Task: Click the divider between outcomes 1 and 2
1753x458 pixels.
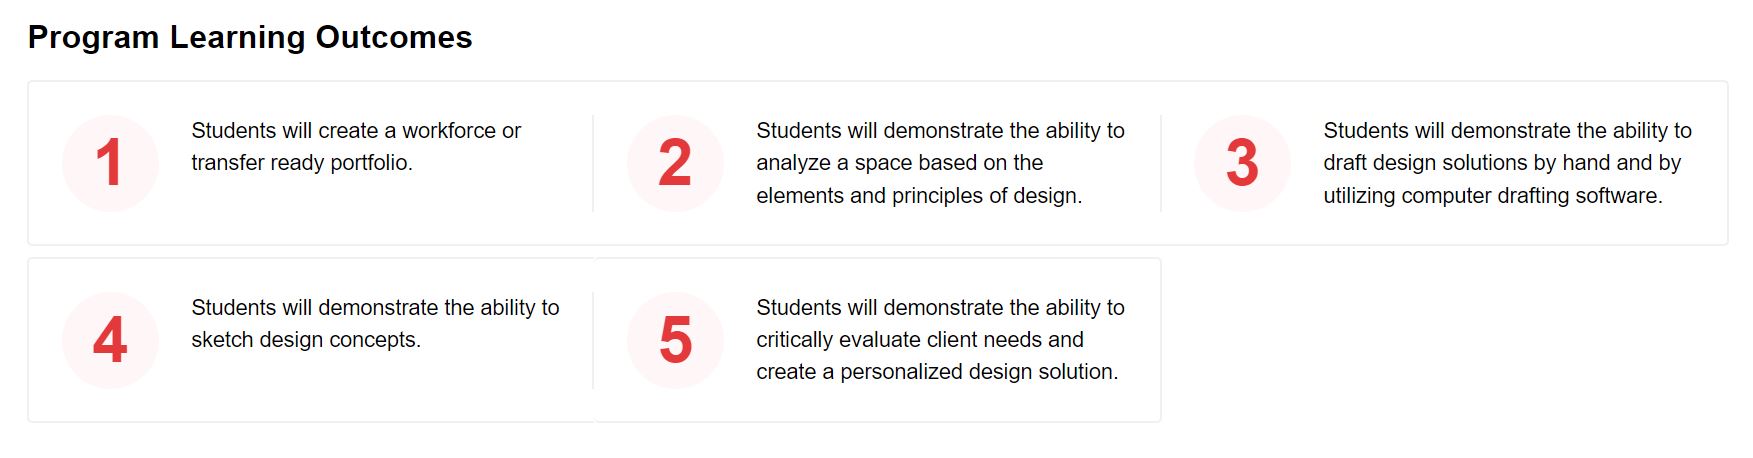Action: click(x=593, y=163)
